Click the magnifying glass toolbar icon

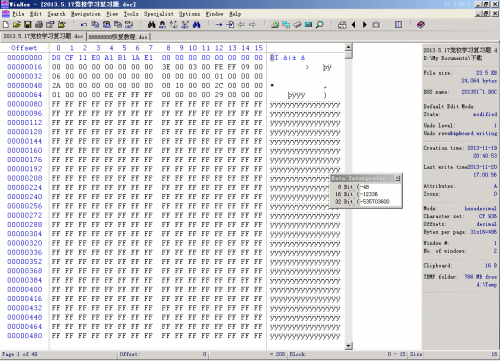[x=320, y=25]
